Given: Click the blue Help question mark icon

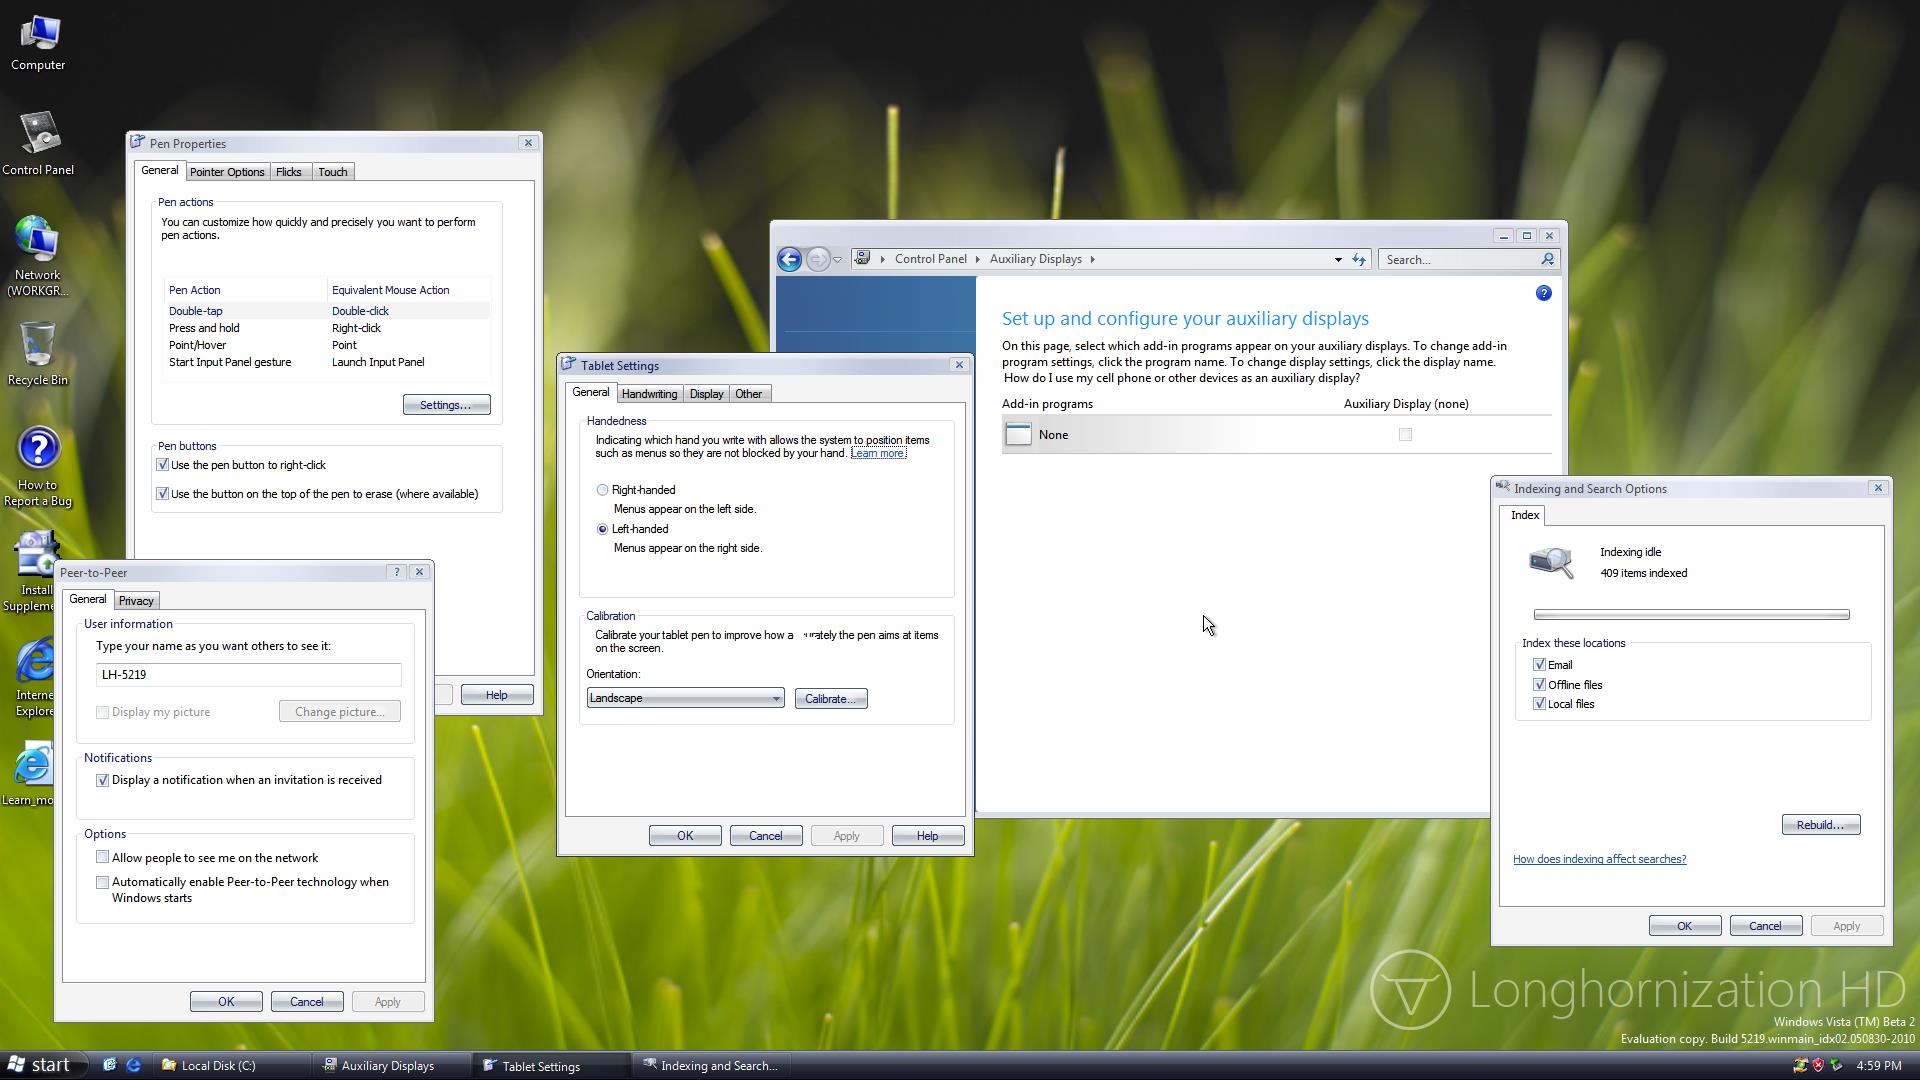Looking at the screenshot, I should coord(1543,293).
